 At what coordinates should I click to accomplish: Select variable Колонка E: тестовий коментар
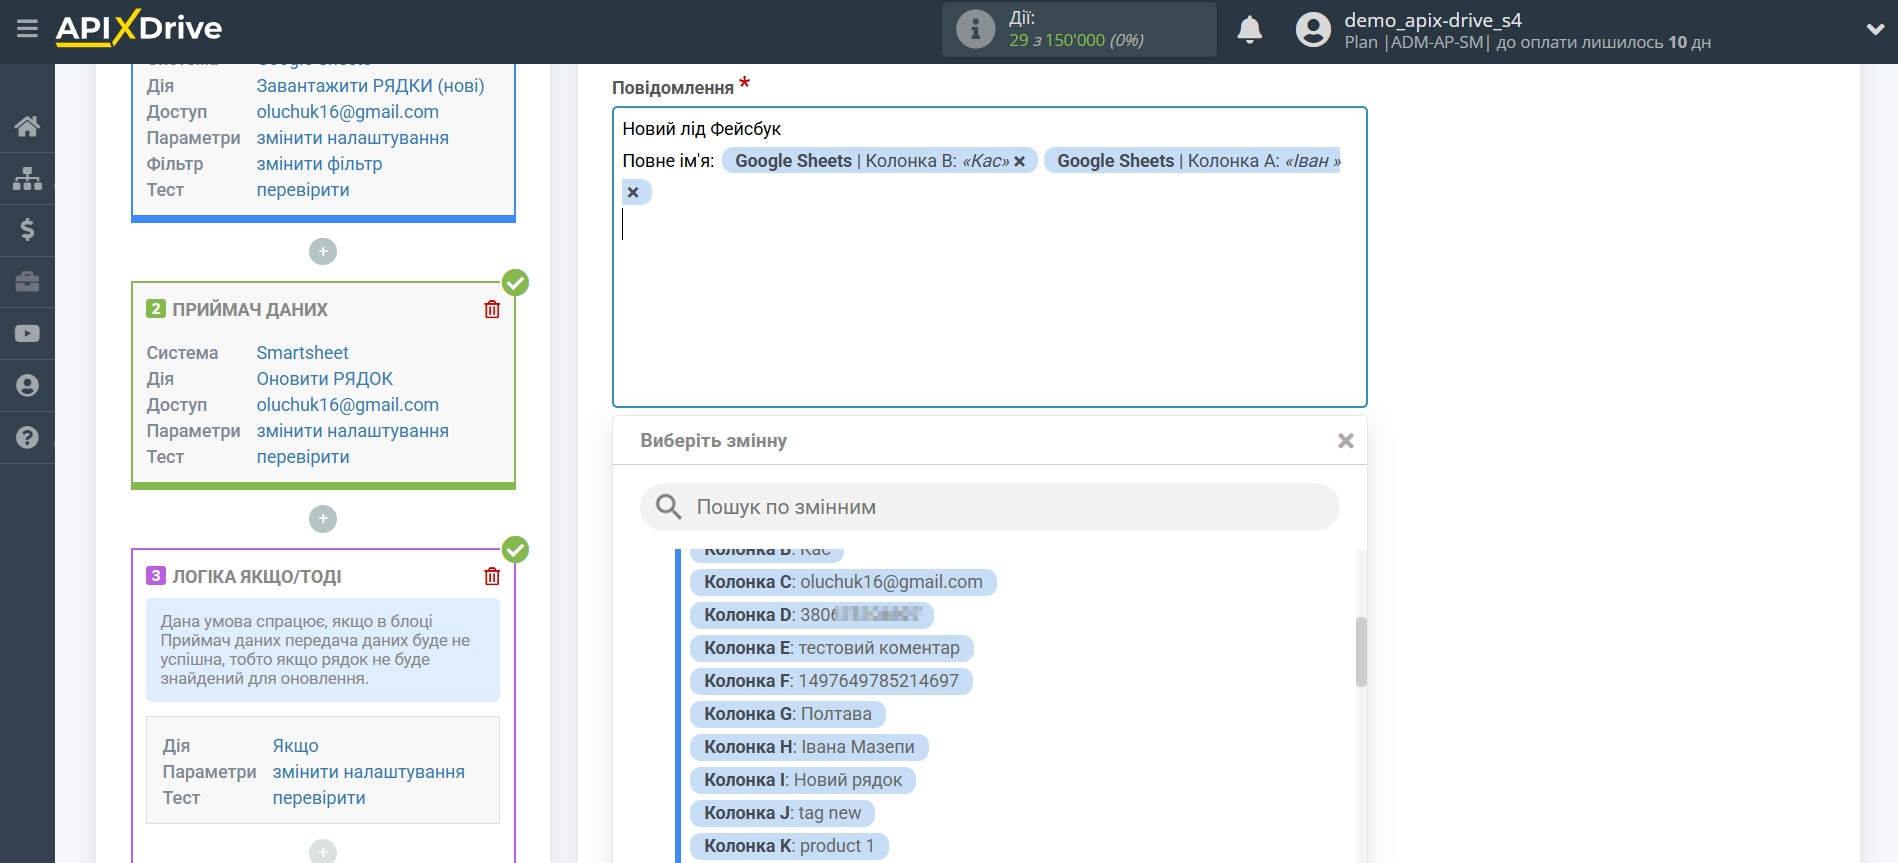tap(832, 648)
